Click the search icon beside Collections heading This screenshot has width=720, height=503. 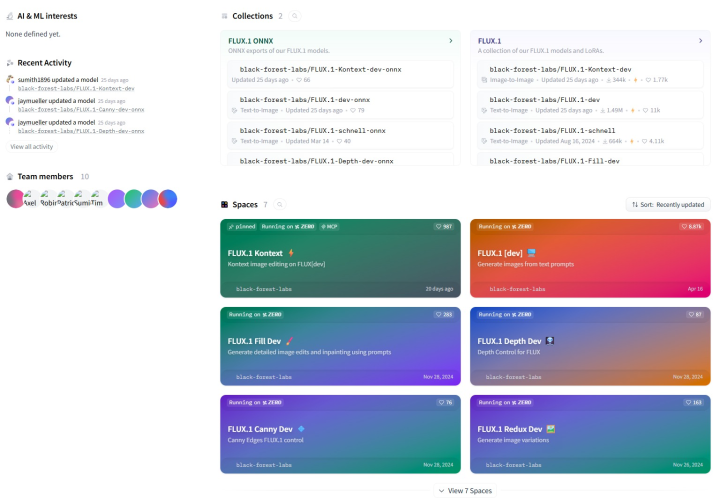point(295,16)
